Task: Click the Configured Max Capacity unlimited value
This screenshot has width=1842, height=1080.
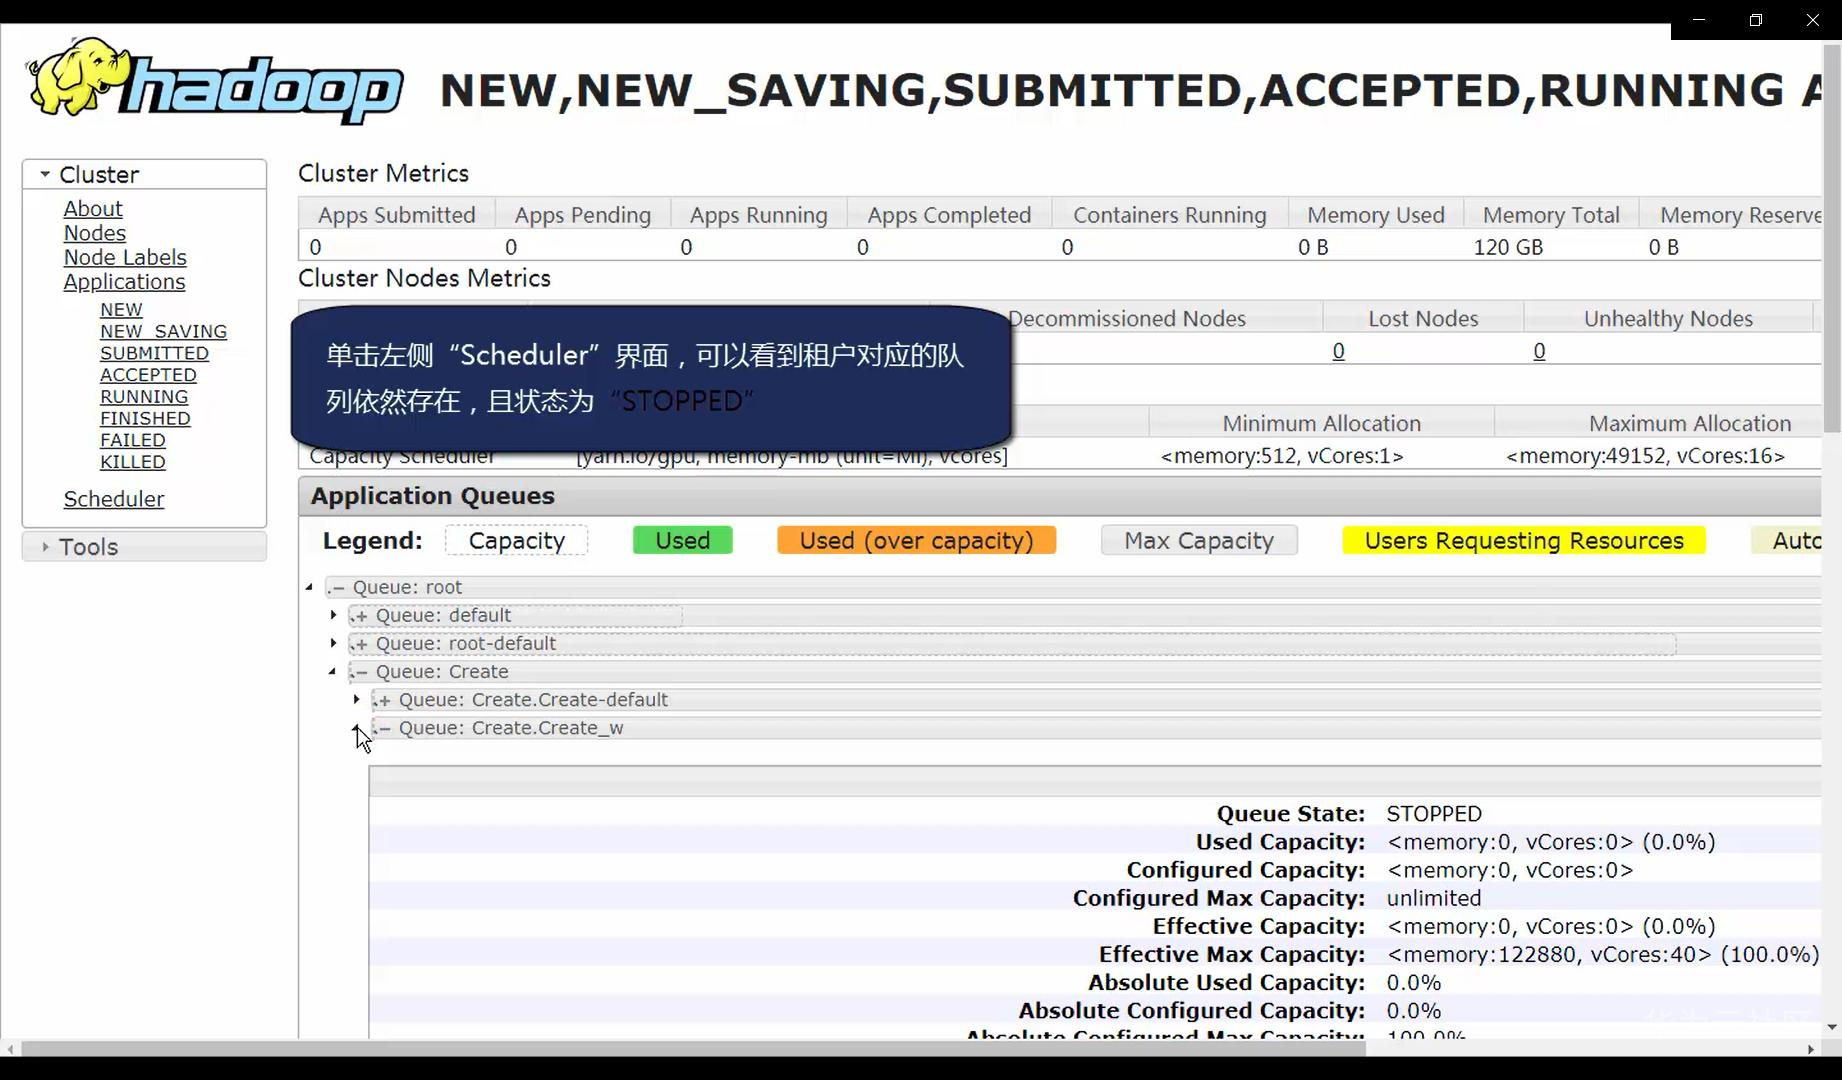Action: (x=1434, y=898)
